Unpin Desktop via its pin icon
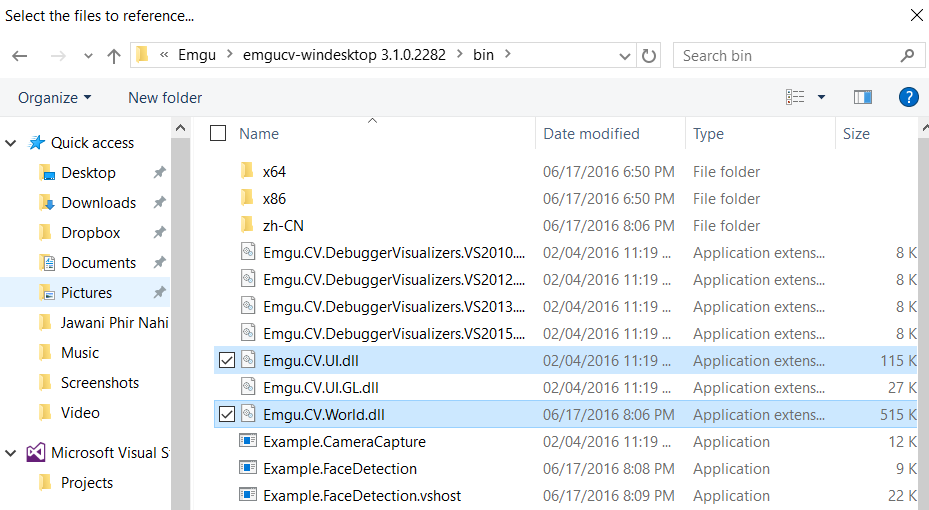The width and height of the screenshot is (929, 510). tap(159, 172)
